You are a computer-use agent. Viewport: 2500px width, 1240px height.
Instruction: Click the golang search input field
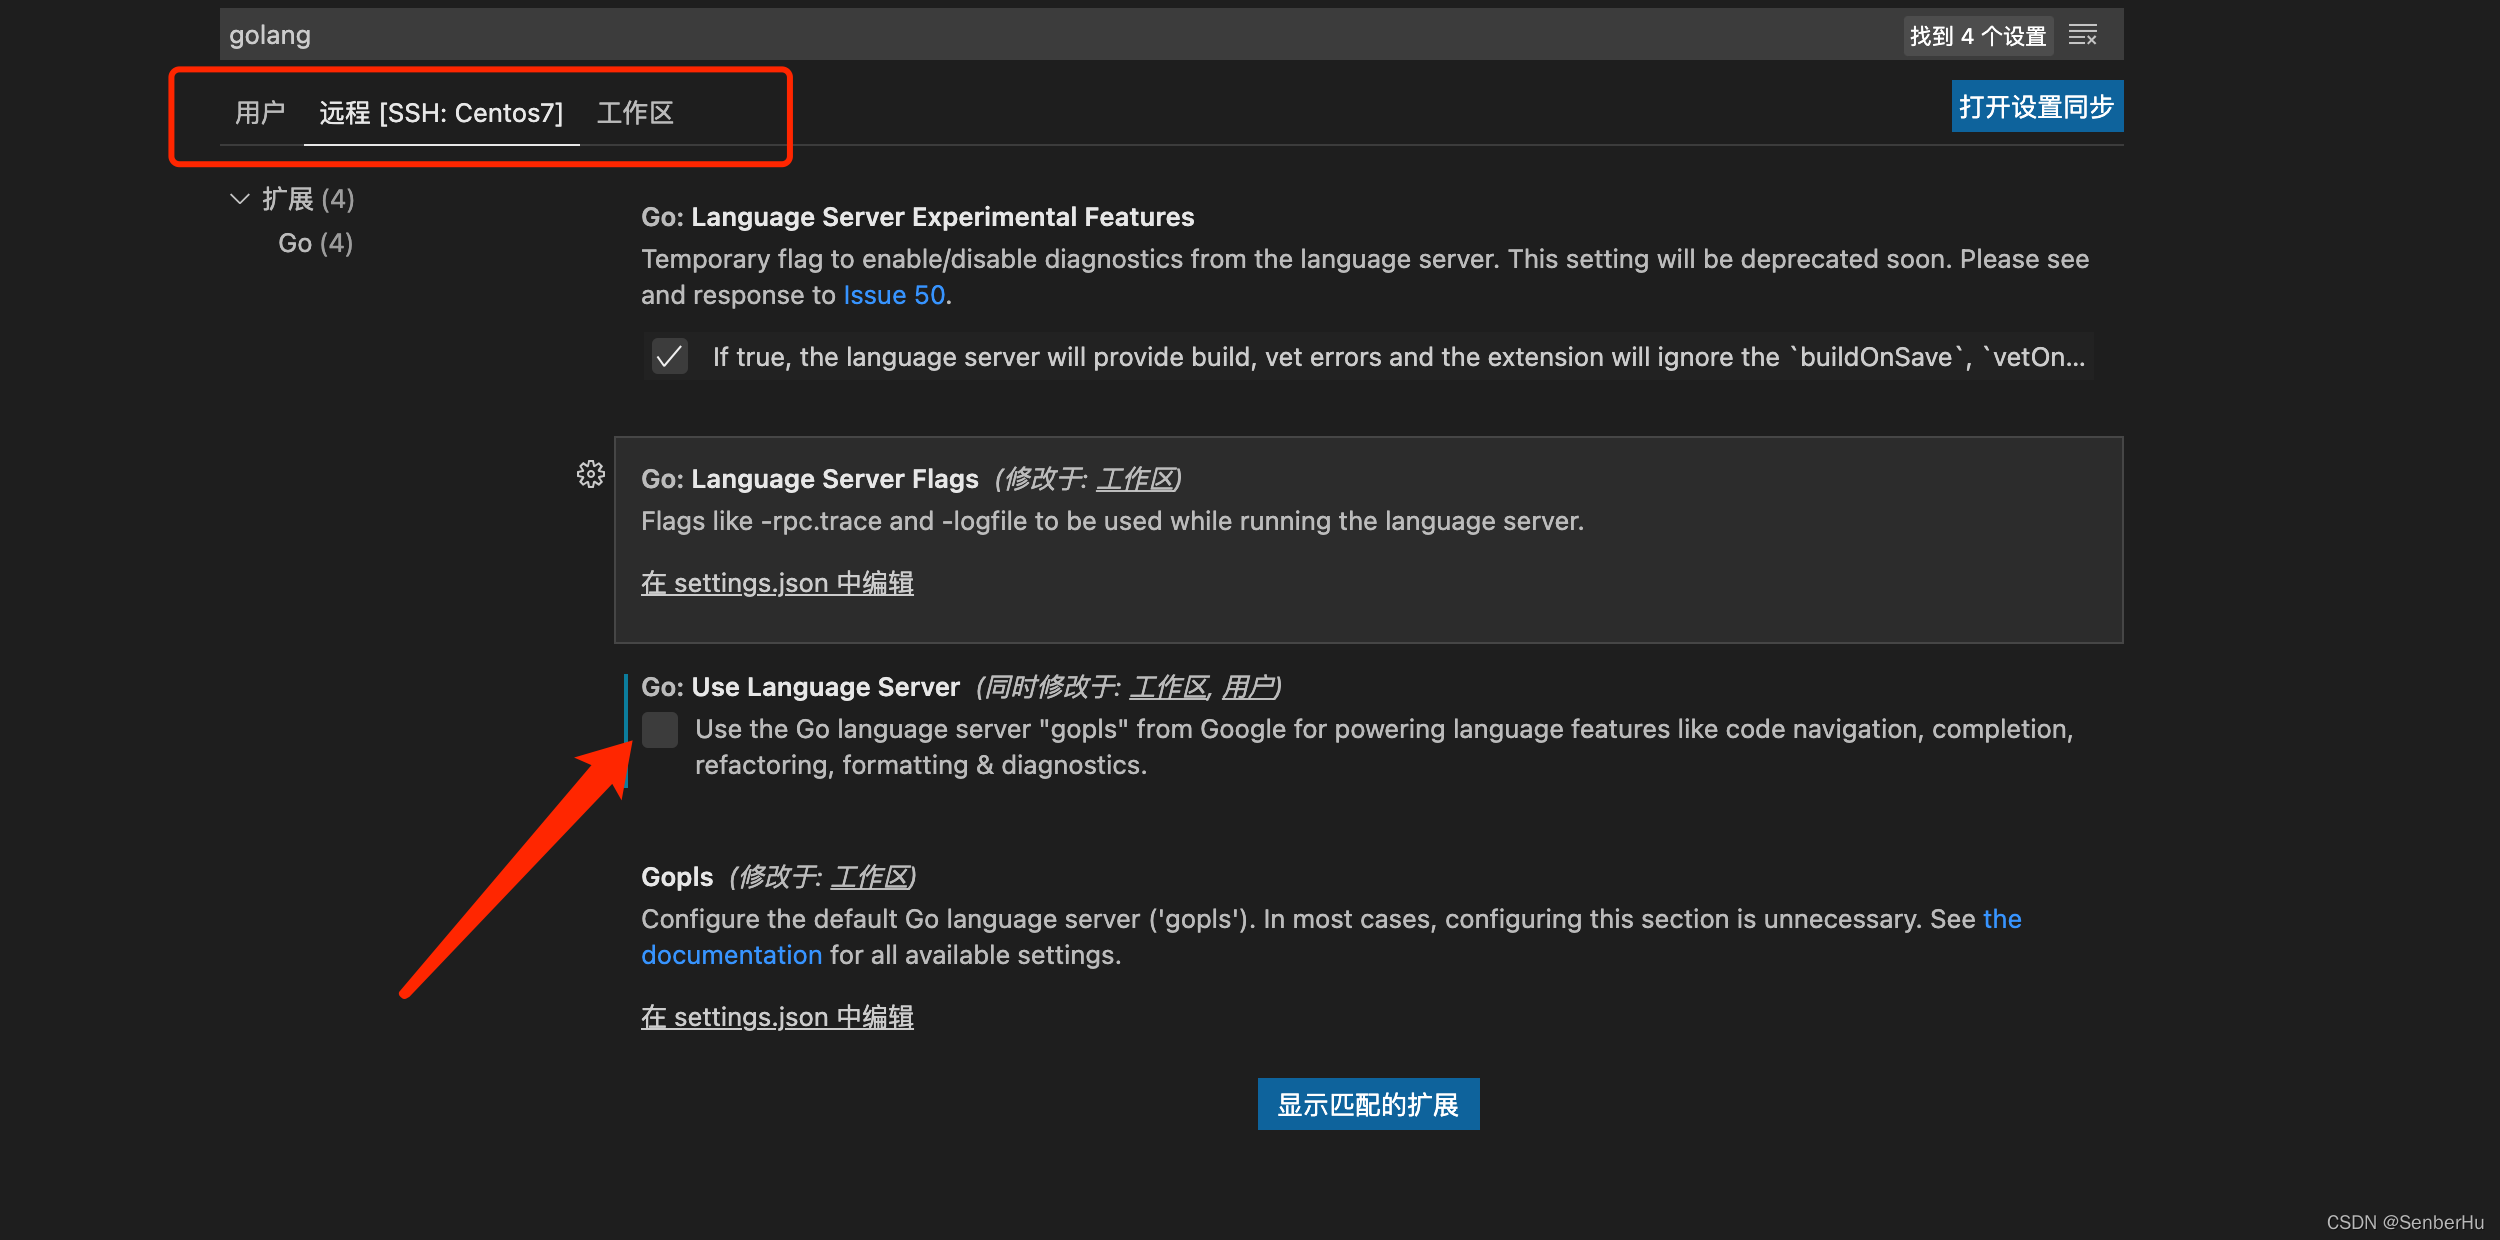click(700, 34)
